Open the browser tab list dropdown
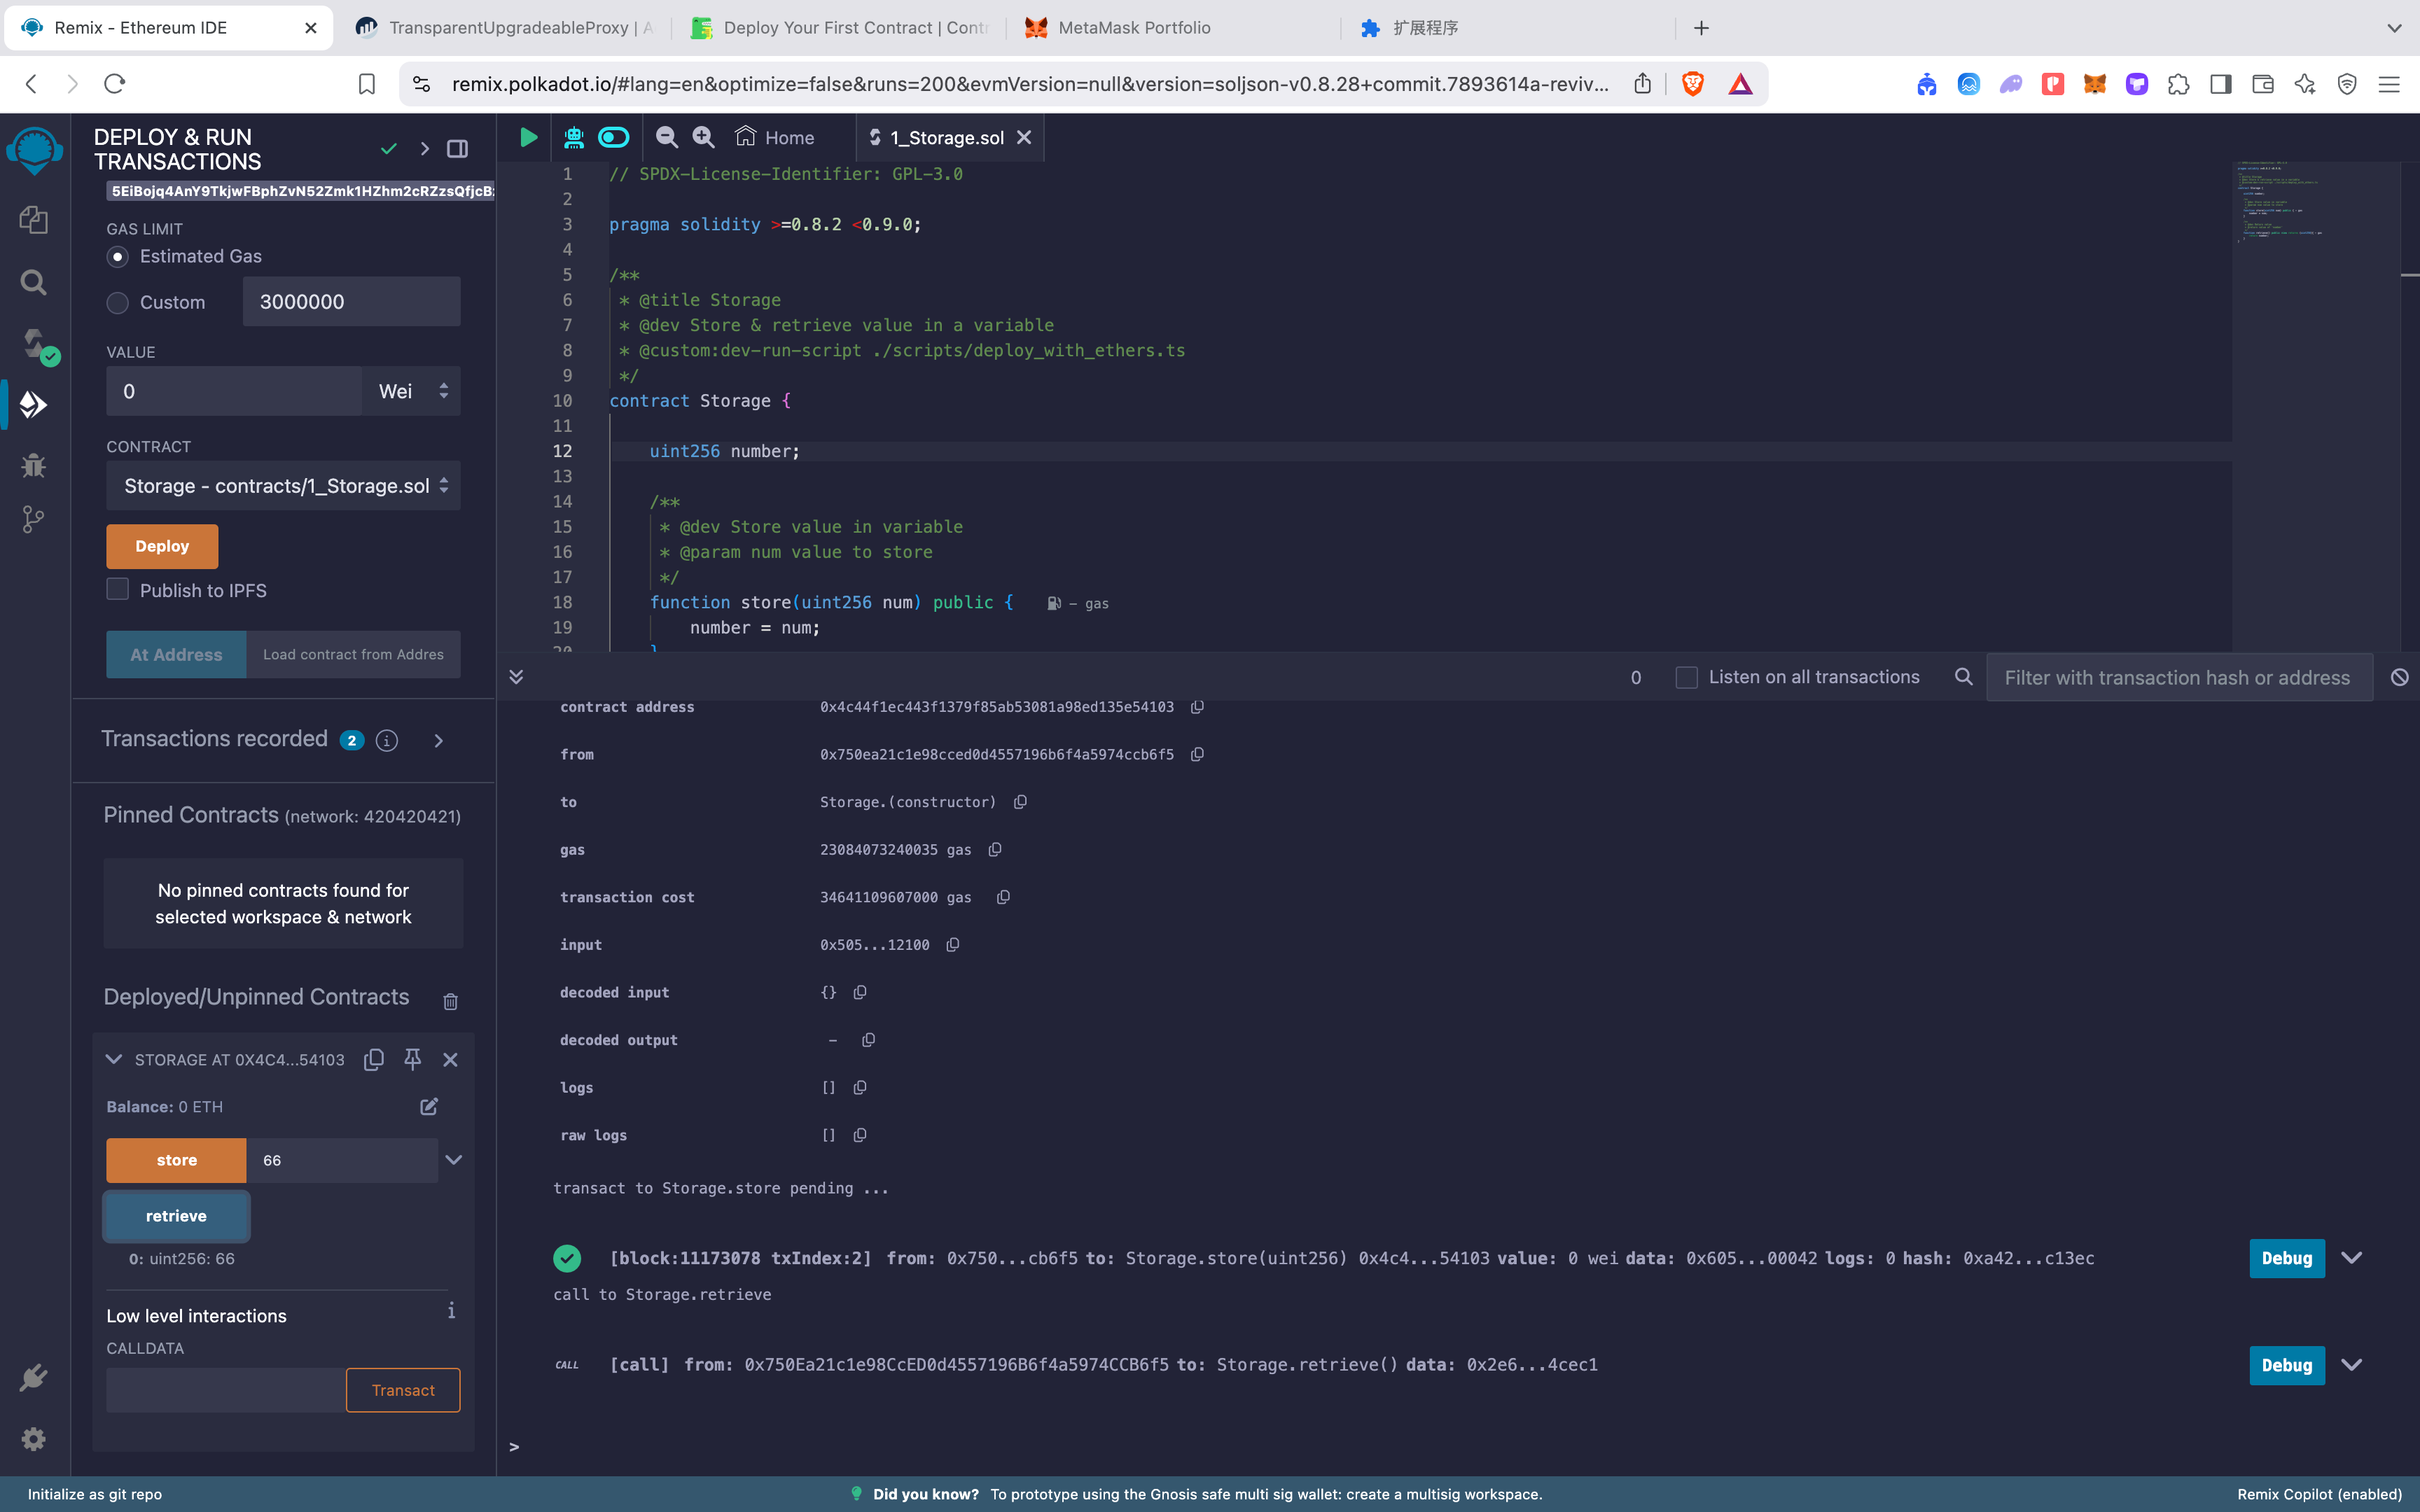This screenshot has width=2420, height=1512. click(x=2394, y=28)
